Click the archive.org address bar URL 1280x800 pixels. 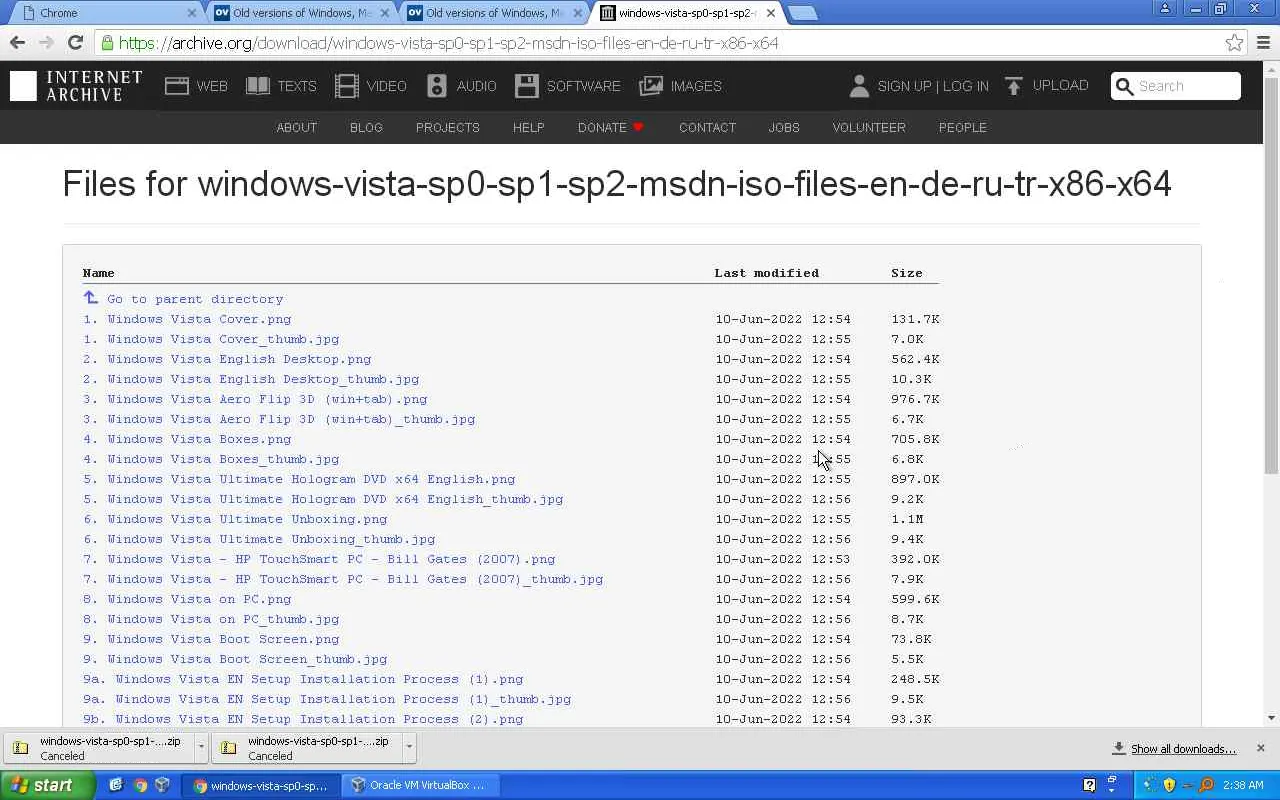[x=448, y=43]
